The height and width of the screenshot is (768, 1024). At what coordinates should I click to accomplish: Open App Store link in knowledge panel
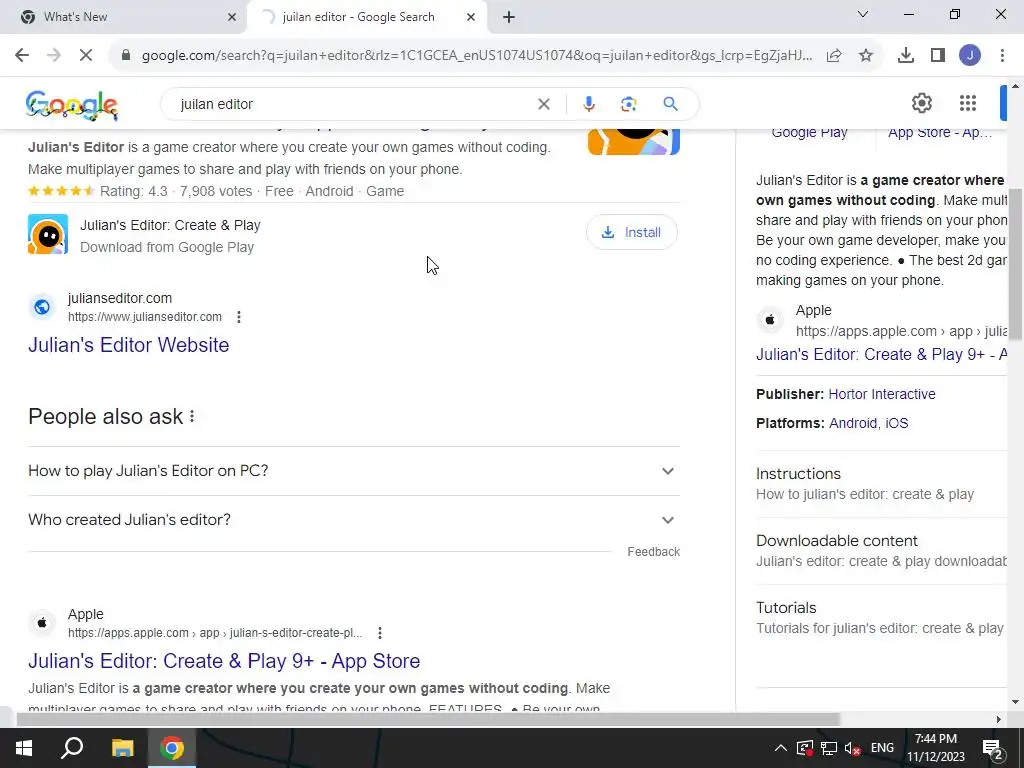(x=940, y=133)
